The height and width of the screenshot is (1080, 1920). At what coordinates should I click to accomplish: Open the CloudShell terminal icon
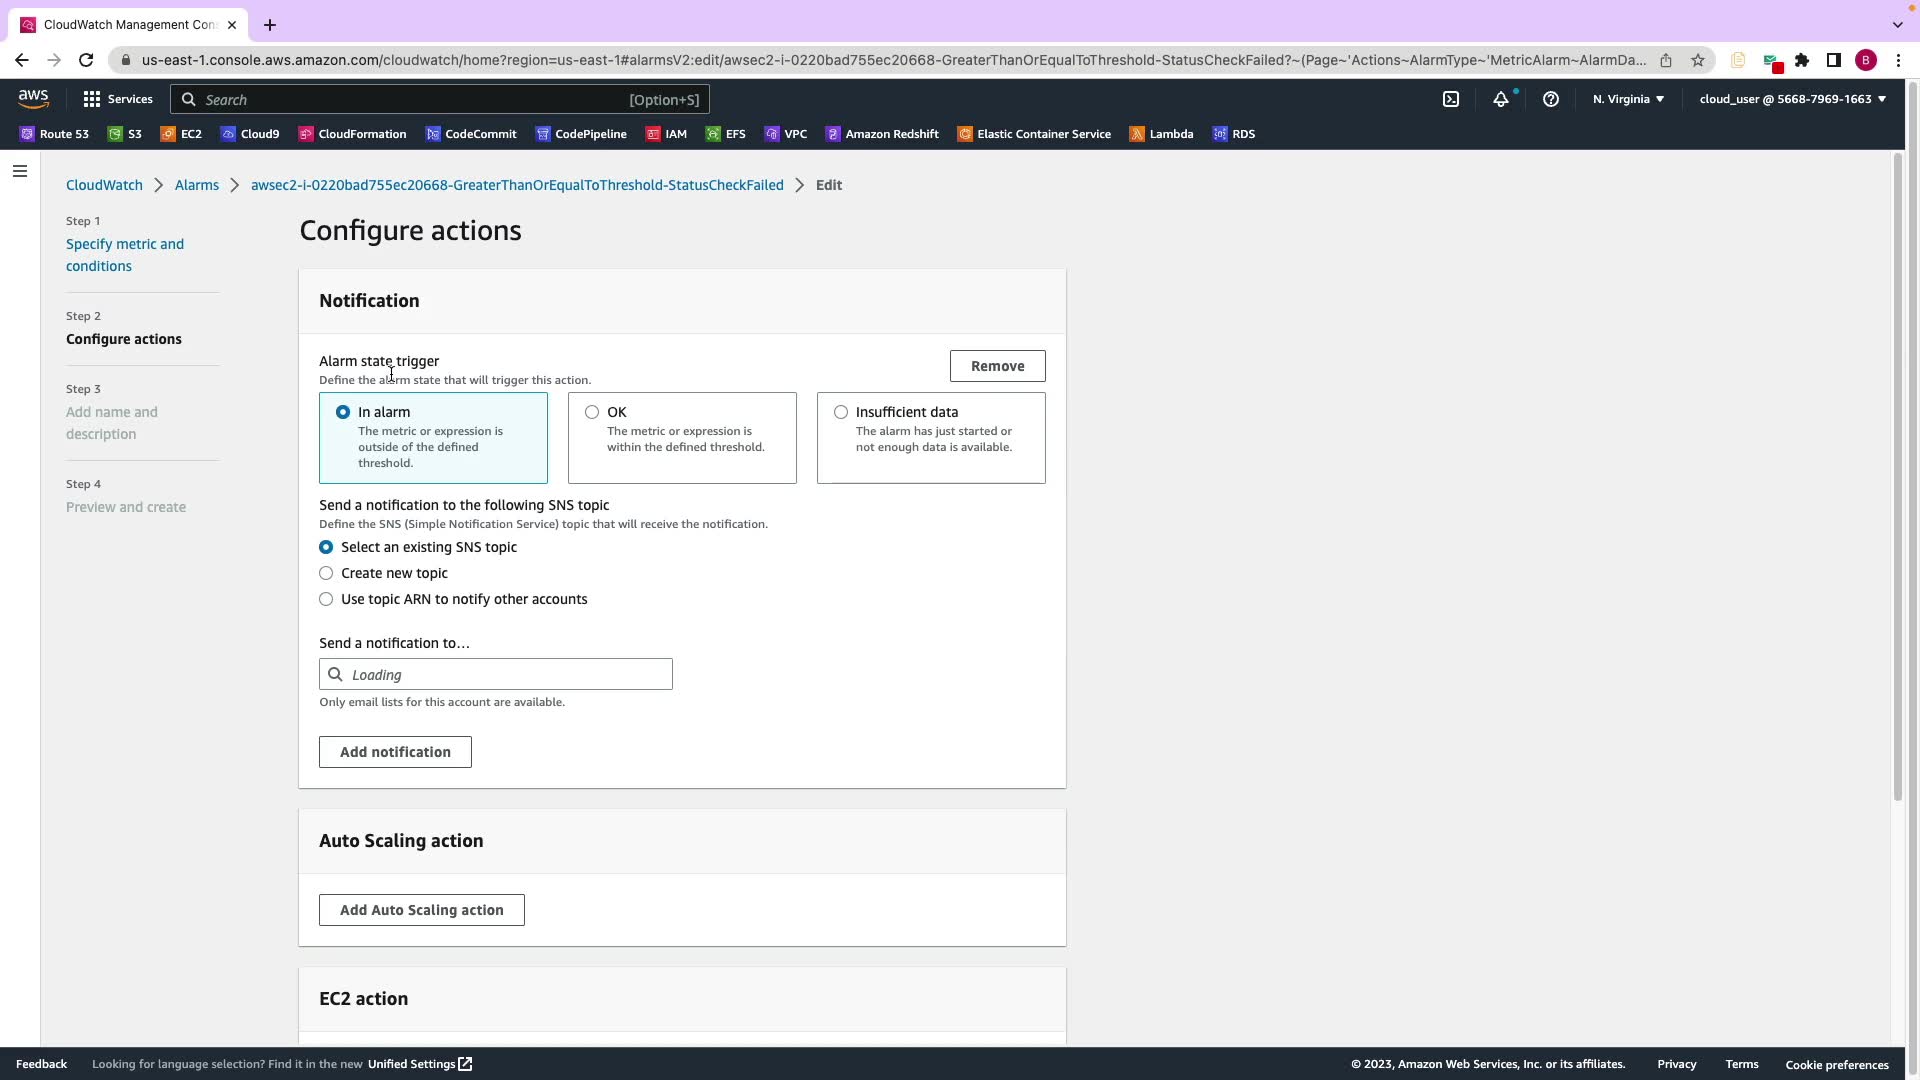pos(1450,99)
